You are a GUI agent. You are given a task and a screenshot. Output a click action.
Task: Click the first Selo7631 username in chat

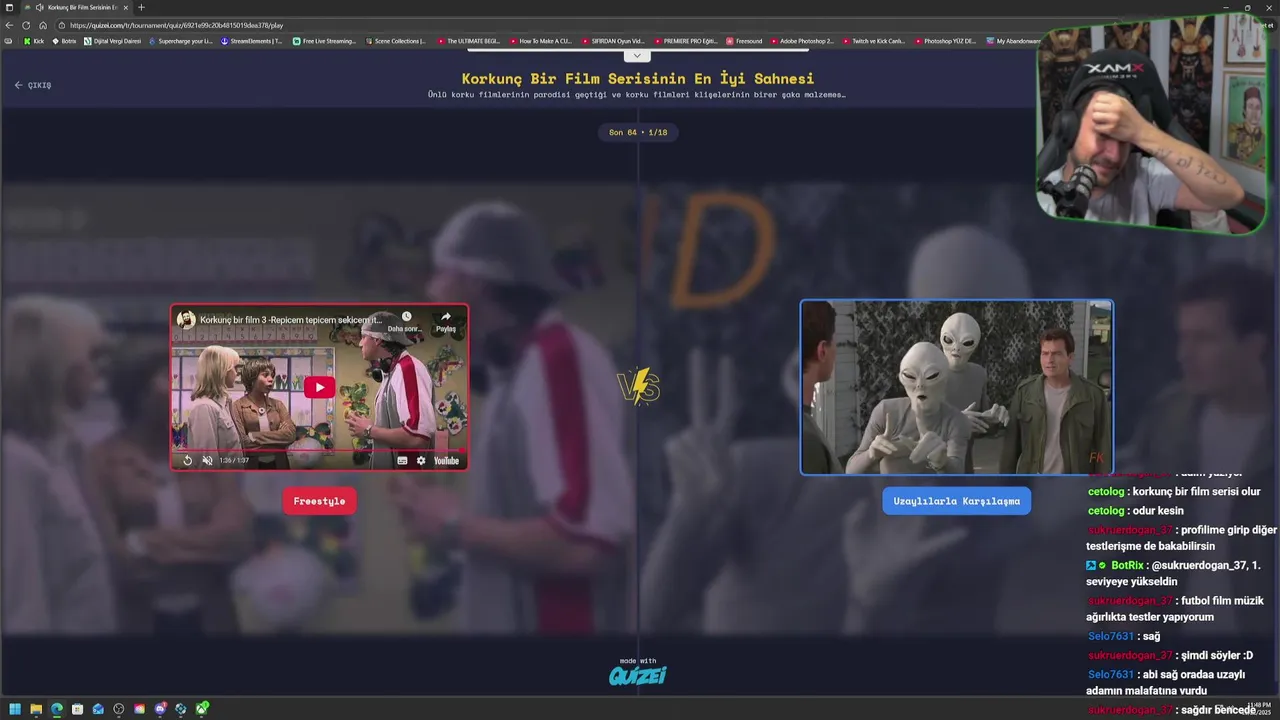(x=1111, y=636)
